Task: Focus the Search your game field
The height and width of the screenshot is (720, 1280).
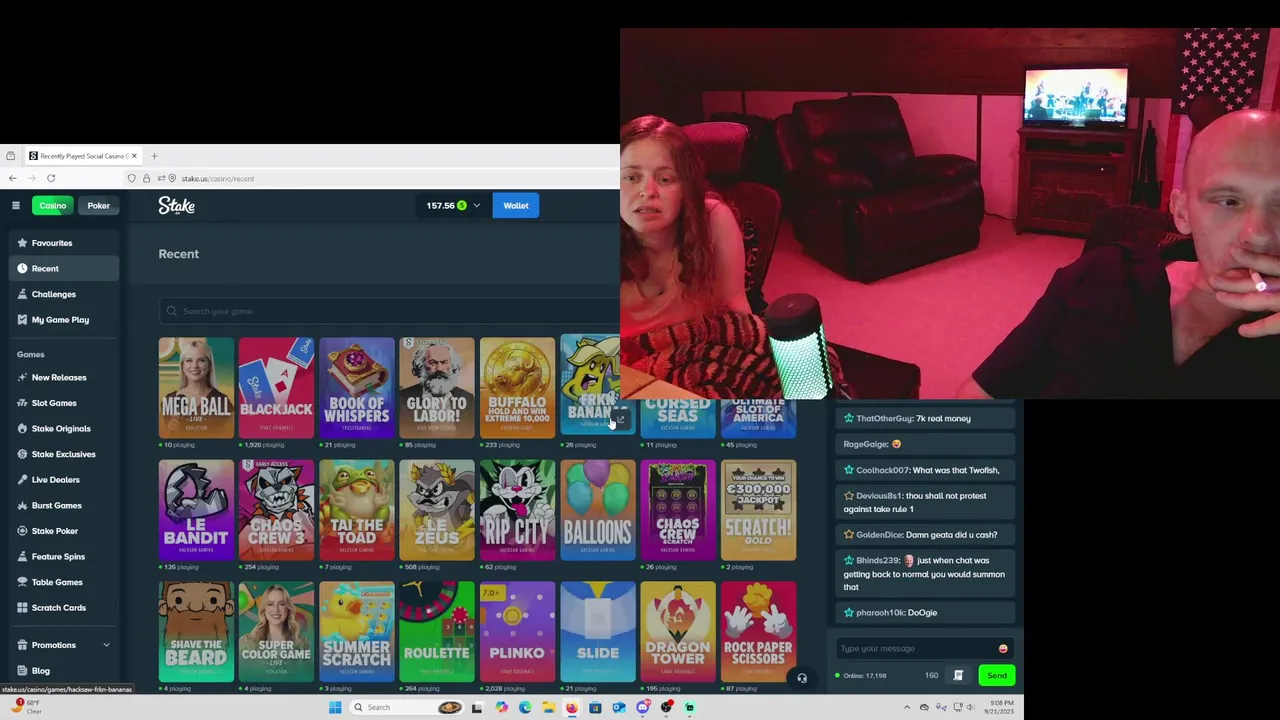Action: [x=389, y=311]
